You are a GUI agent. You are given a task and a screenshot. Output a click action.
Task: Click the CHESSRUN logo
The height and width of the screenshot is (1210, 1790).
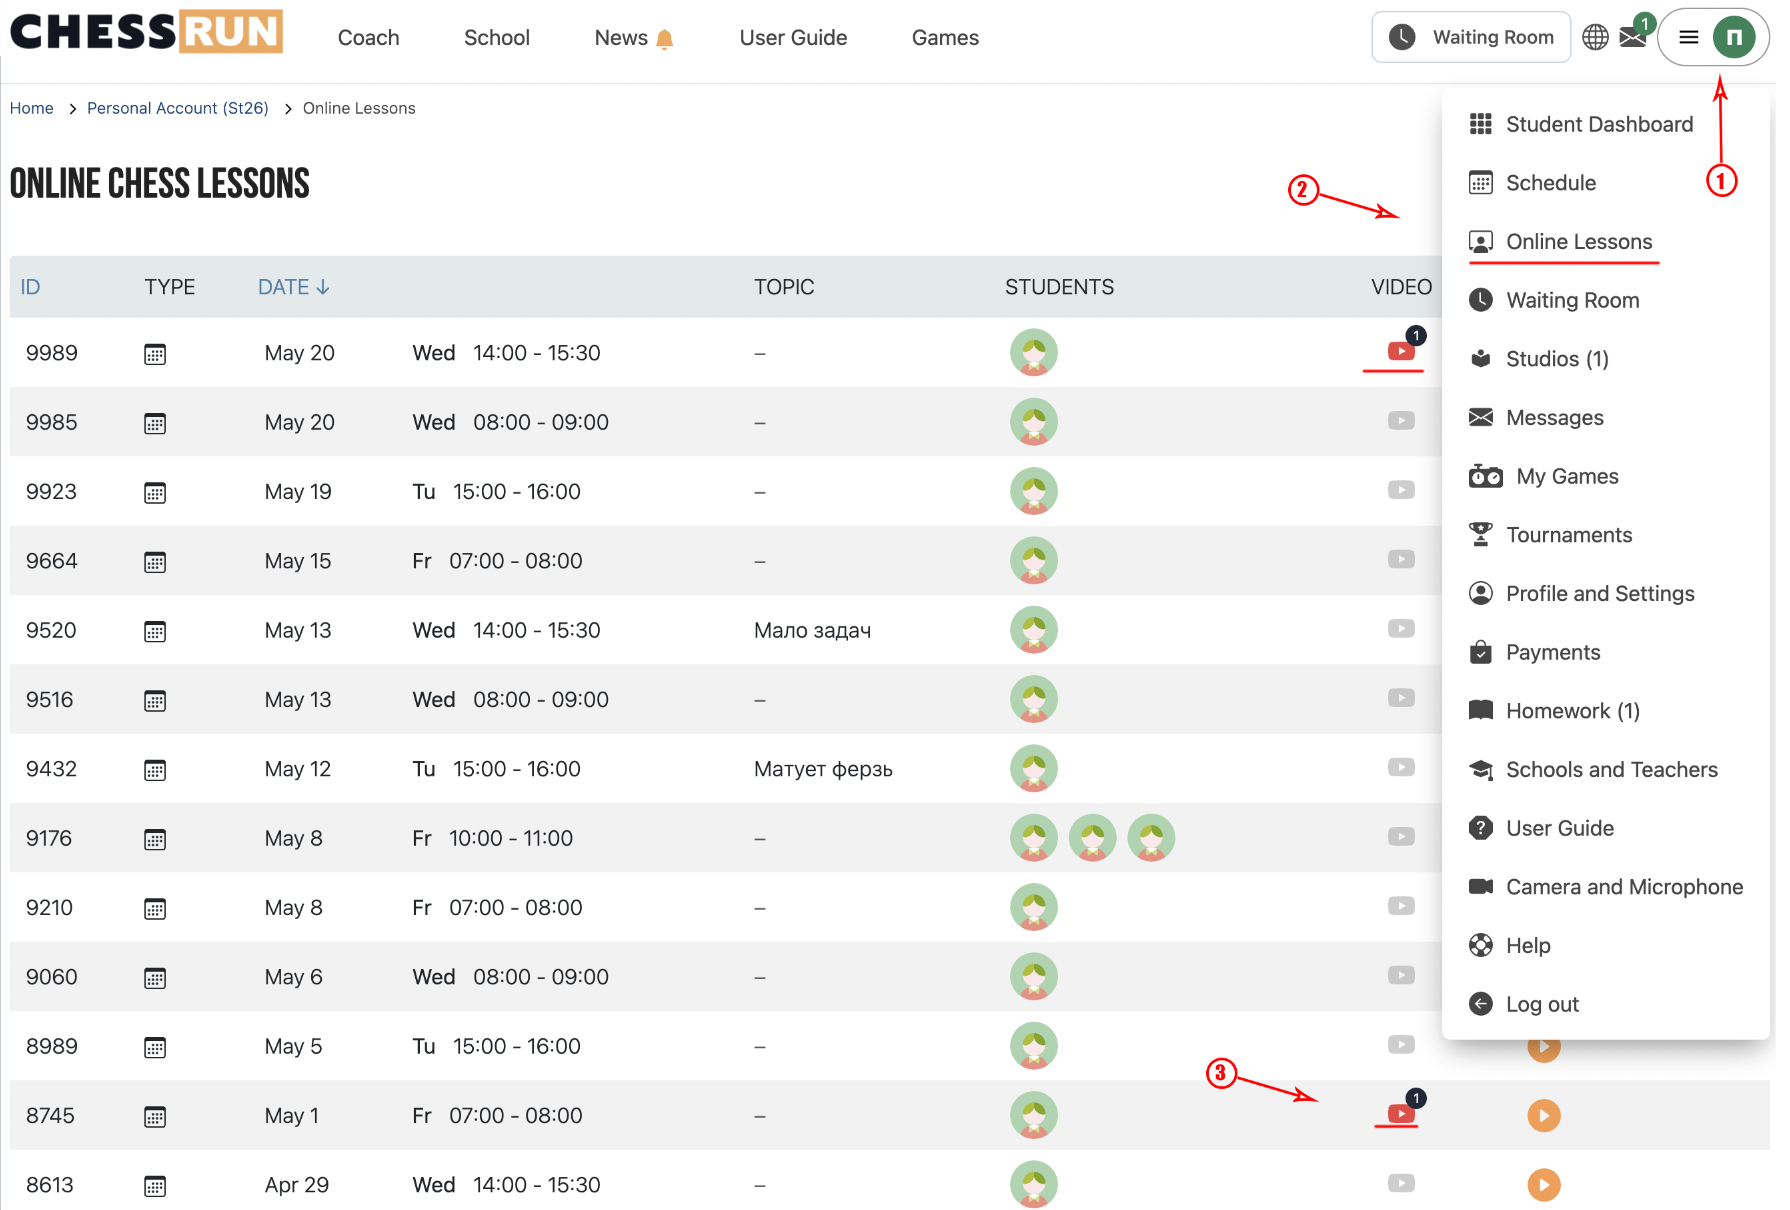147,31
